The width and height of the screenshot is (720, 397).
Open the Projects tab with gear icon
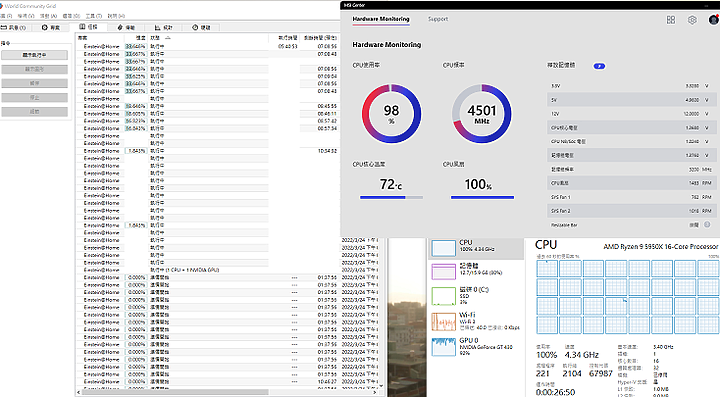[x=51, y=28]
